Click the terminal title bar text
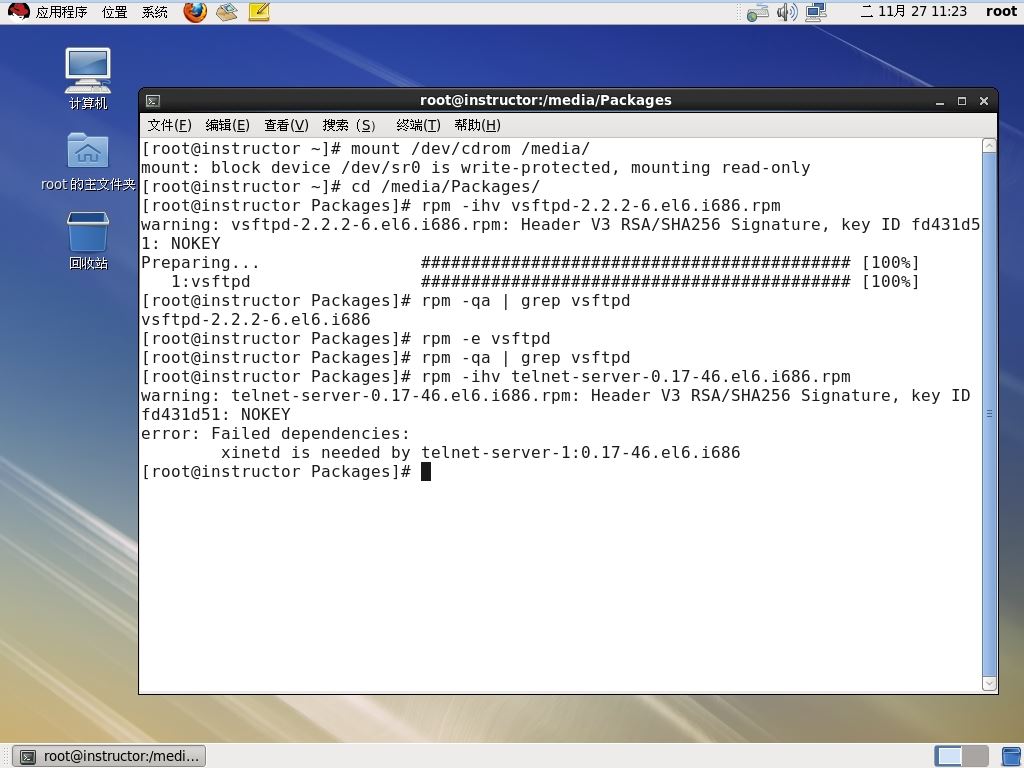The image size is (1024, 768). (x=545, y=101)
